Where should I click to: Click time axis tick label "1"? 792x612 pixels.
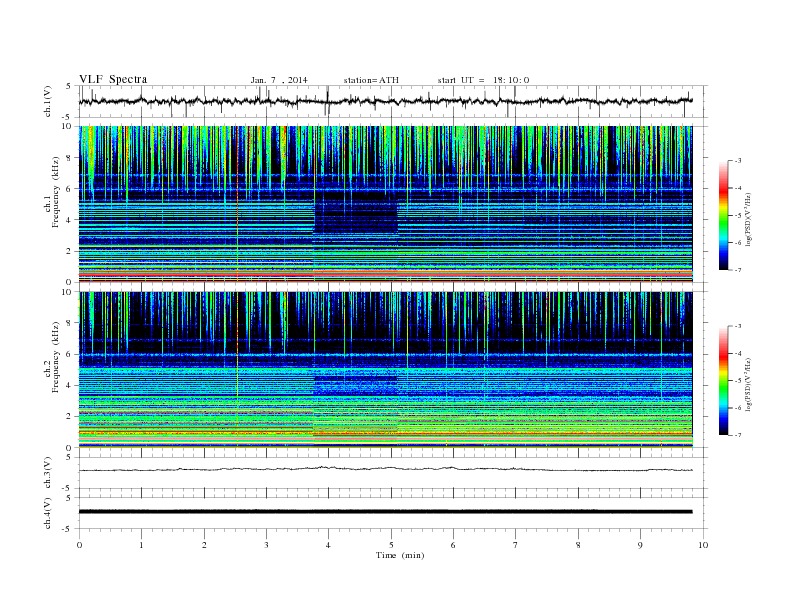[141, 545]
